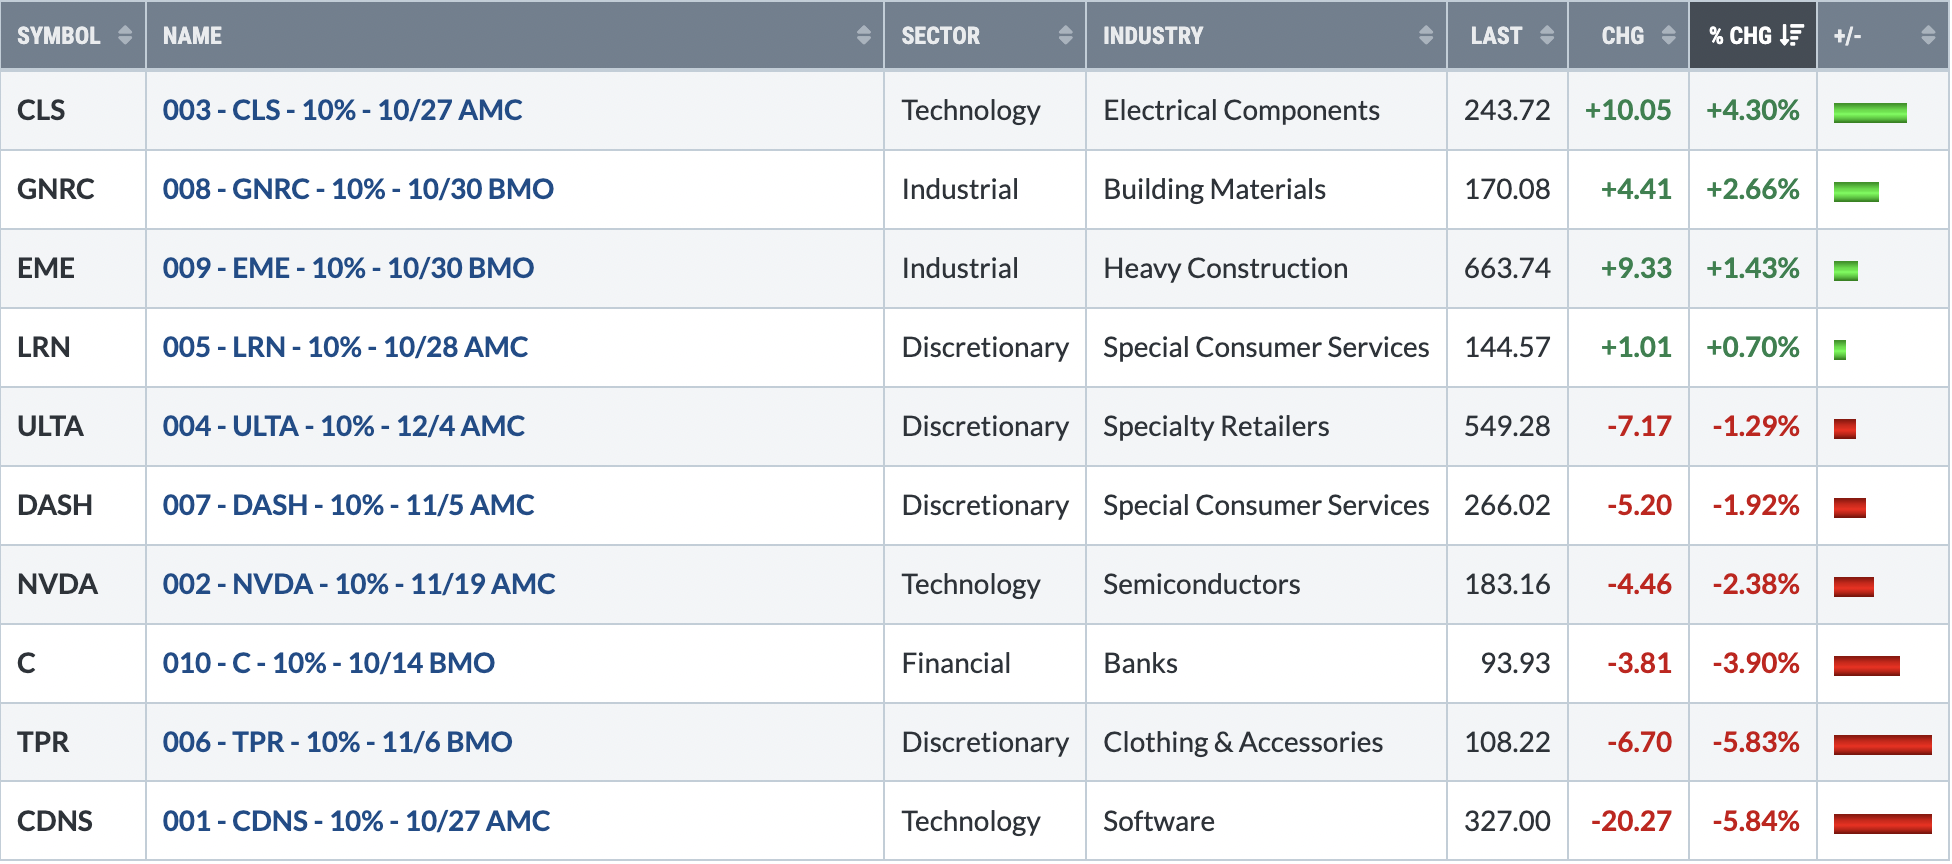Screen dimensions: 1952x864
Task: Open the 006 - TPR - 10% - 11/6 BMO link
Action: point(337,742)
